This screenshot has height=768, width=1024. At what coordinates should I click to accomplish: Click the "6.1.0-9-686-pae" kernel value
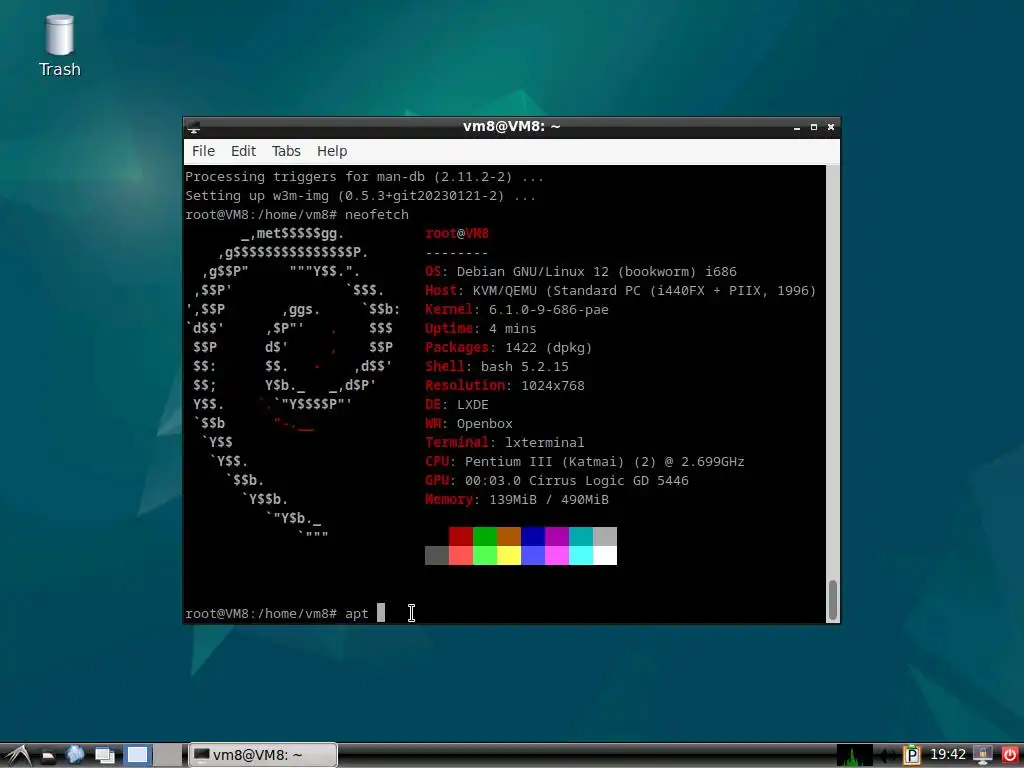point(549,310)
